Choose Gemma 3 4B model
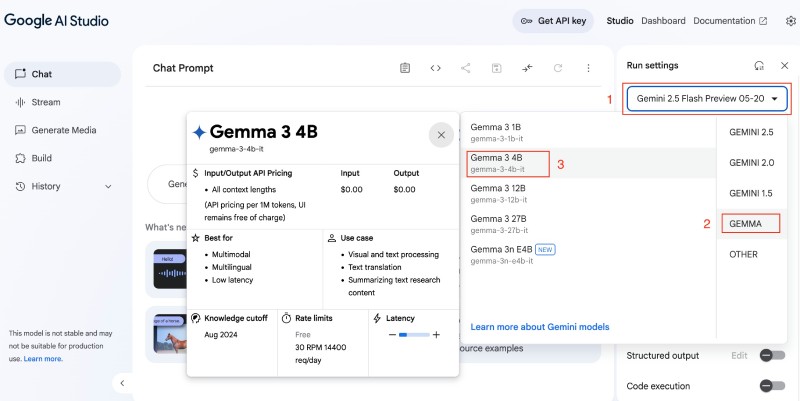Image resolution: width=800 pixels, height=401 pixels. (x=588, y=163)
